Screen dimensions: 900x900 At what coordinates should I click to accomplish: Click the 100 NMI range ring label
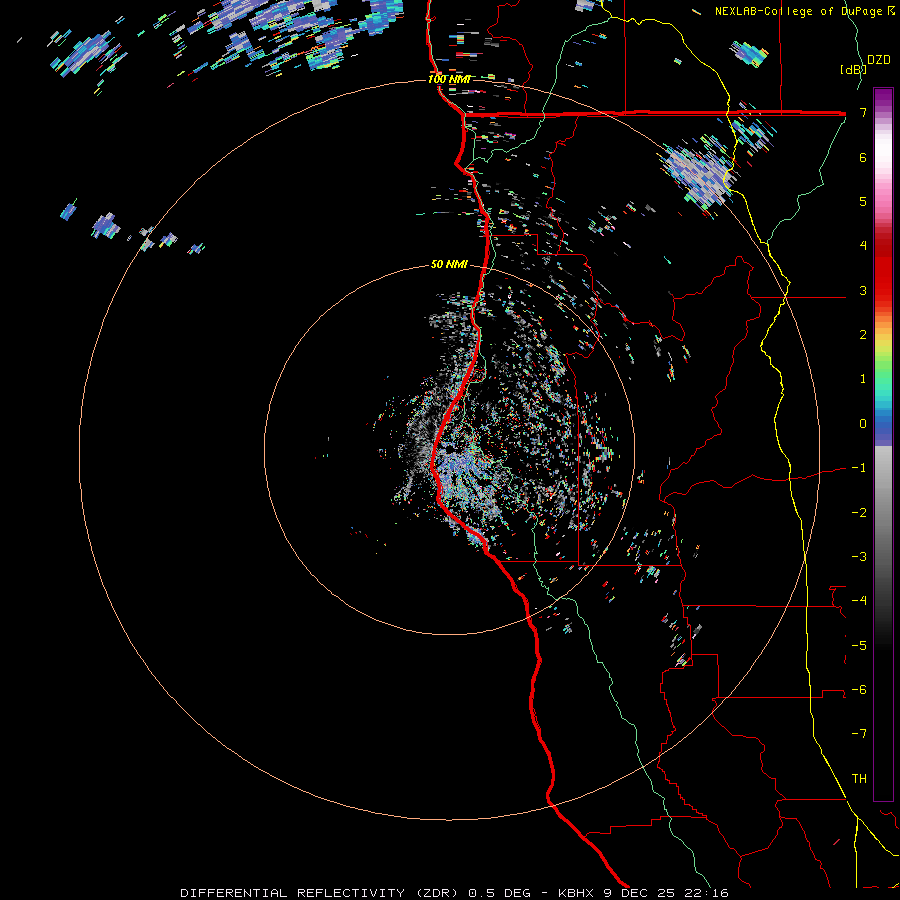coord(449,79)
